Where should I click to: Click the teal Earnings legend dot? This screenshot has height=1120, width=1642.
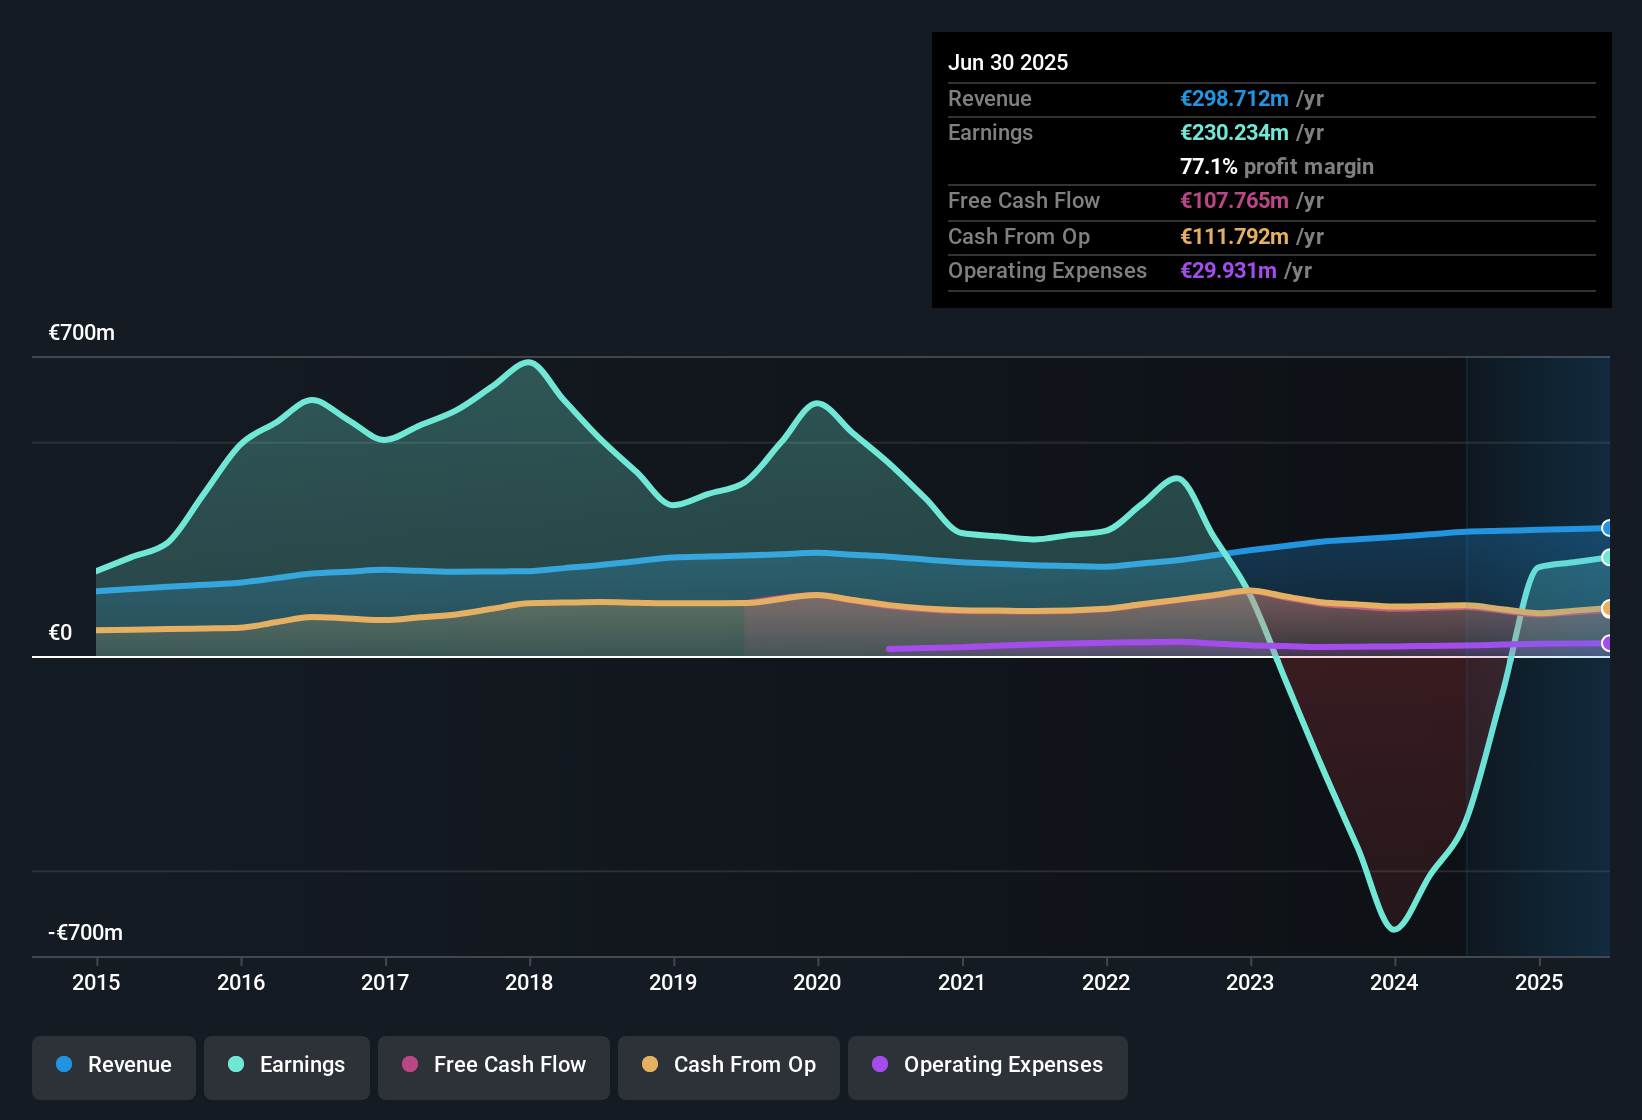[236, 1065]
